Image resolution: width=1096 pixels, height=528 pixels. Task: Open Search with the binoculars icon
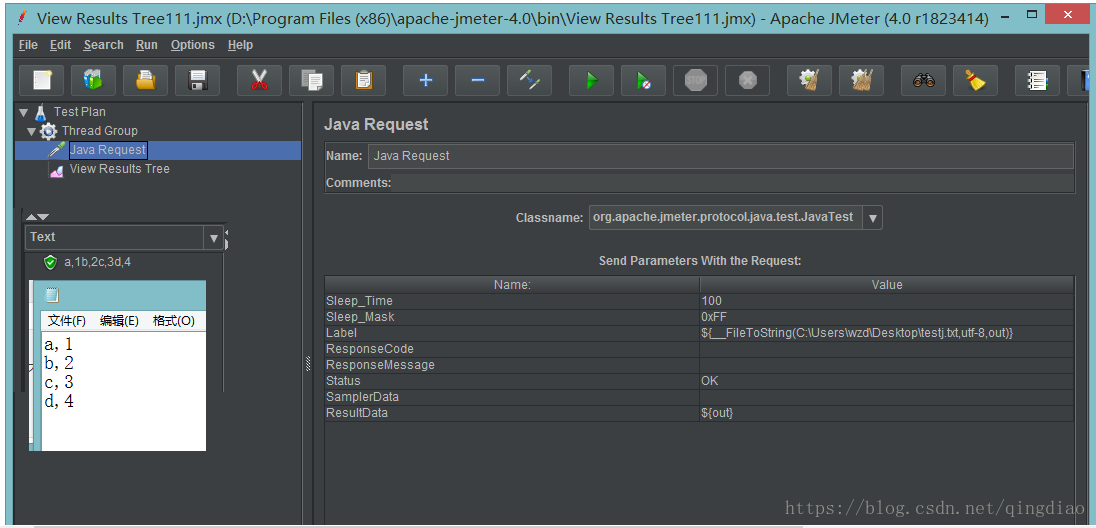tap(923, 80)
